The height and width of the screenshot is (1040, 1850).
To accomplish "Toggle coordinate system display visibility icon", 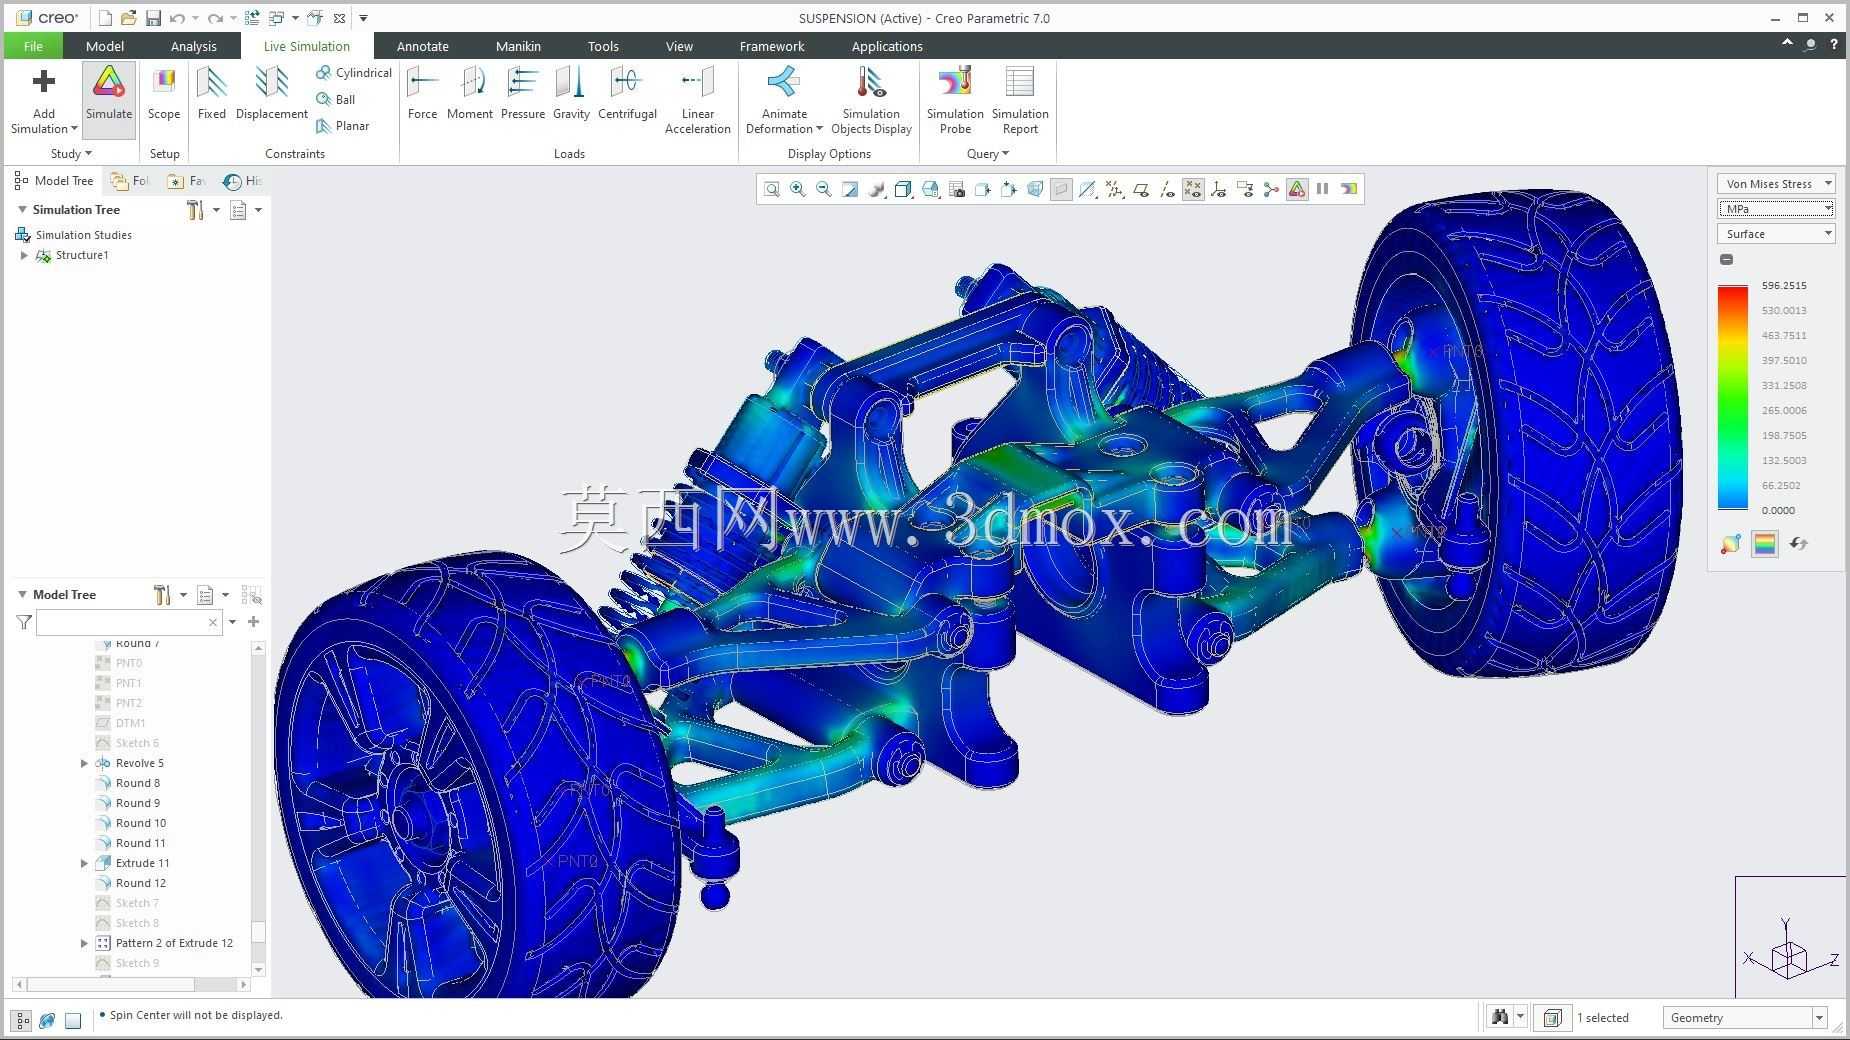I will pyautogui.click(x=1218, y=189).
